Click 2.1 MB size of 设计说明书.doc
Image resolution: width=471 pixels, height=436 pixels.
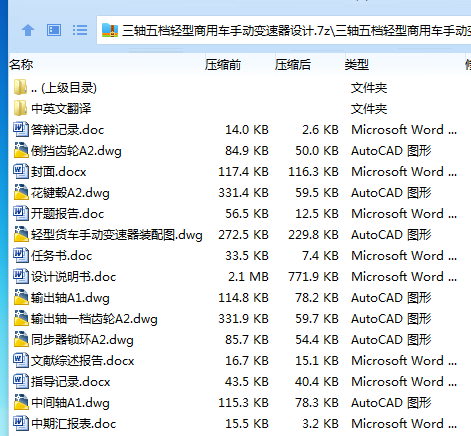248,277
